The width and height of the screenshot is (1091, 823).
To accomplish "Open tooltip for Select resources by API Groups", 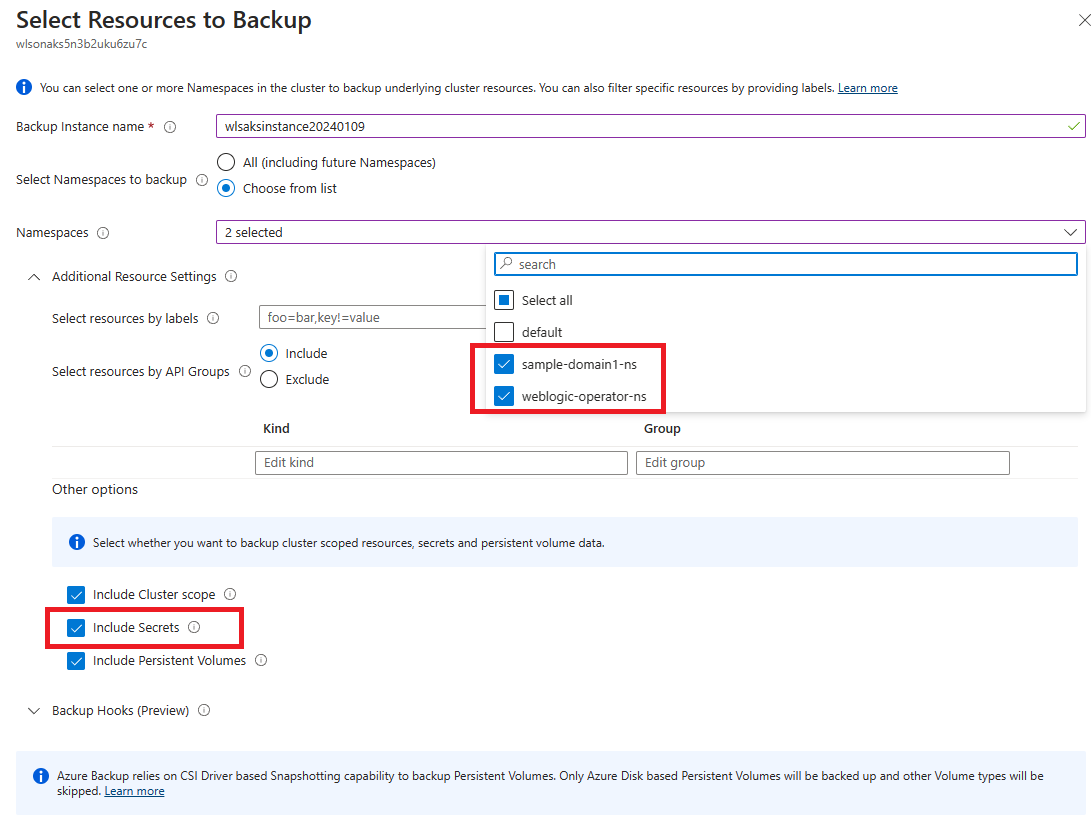I will [245, 370].
